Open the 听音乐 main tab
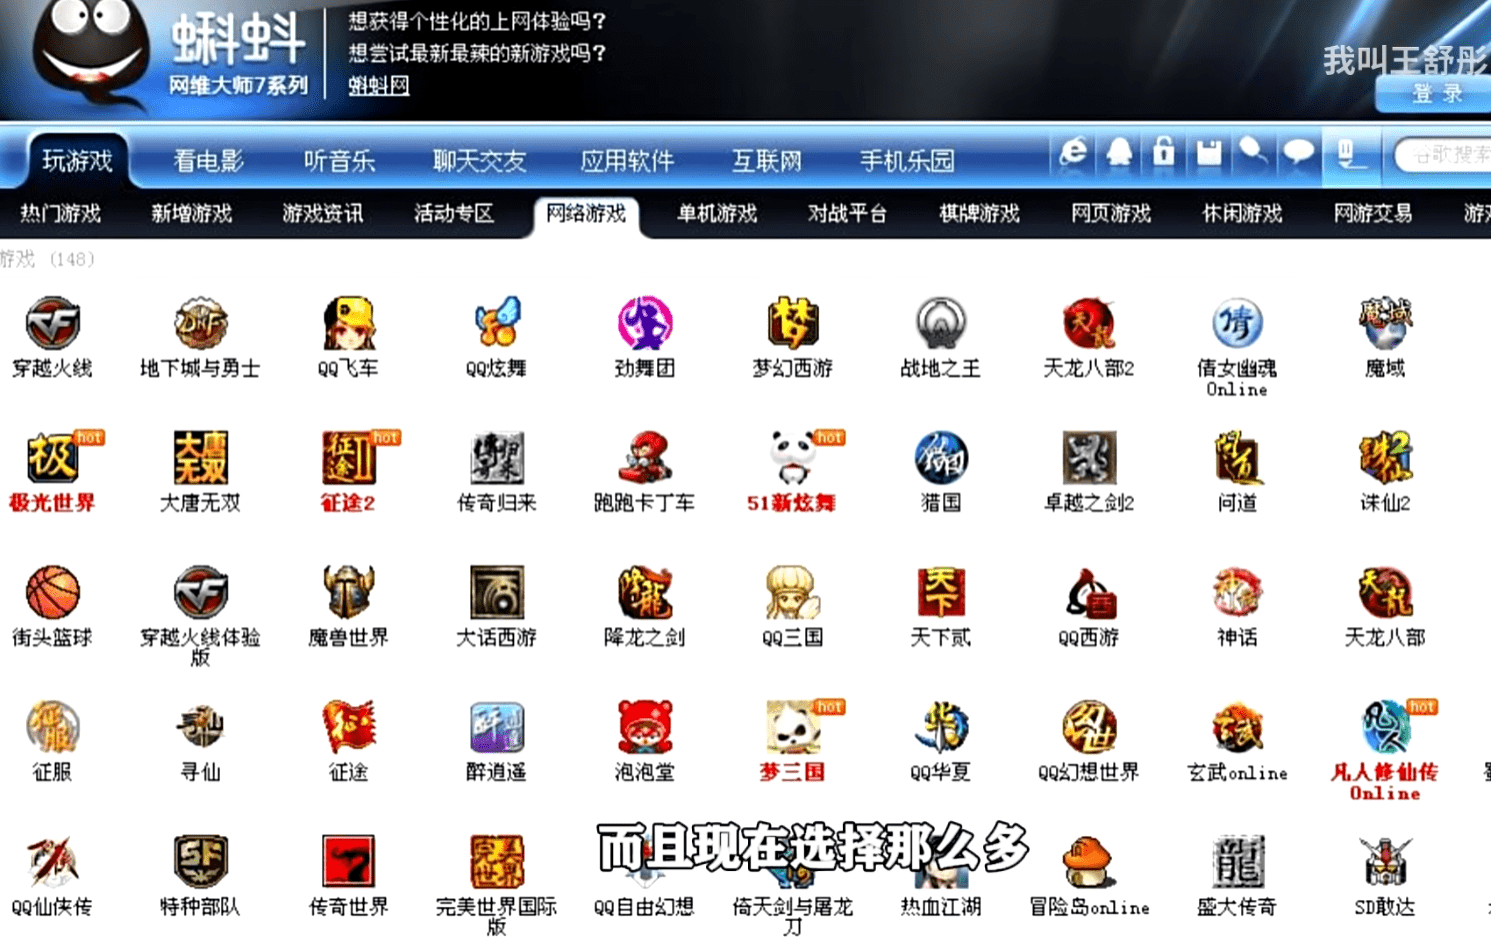The width and height of the screenshot is (1491, 940). point(339,160)
